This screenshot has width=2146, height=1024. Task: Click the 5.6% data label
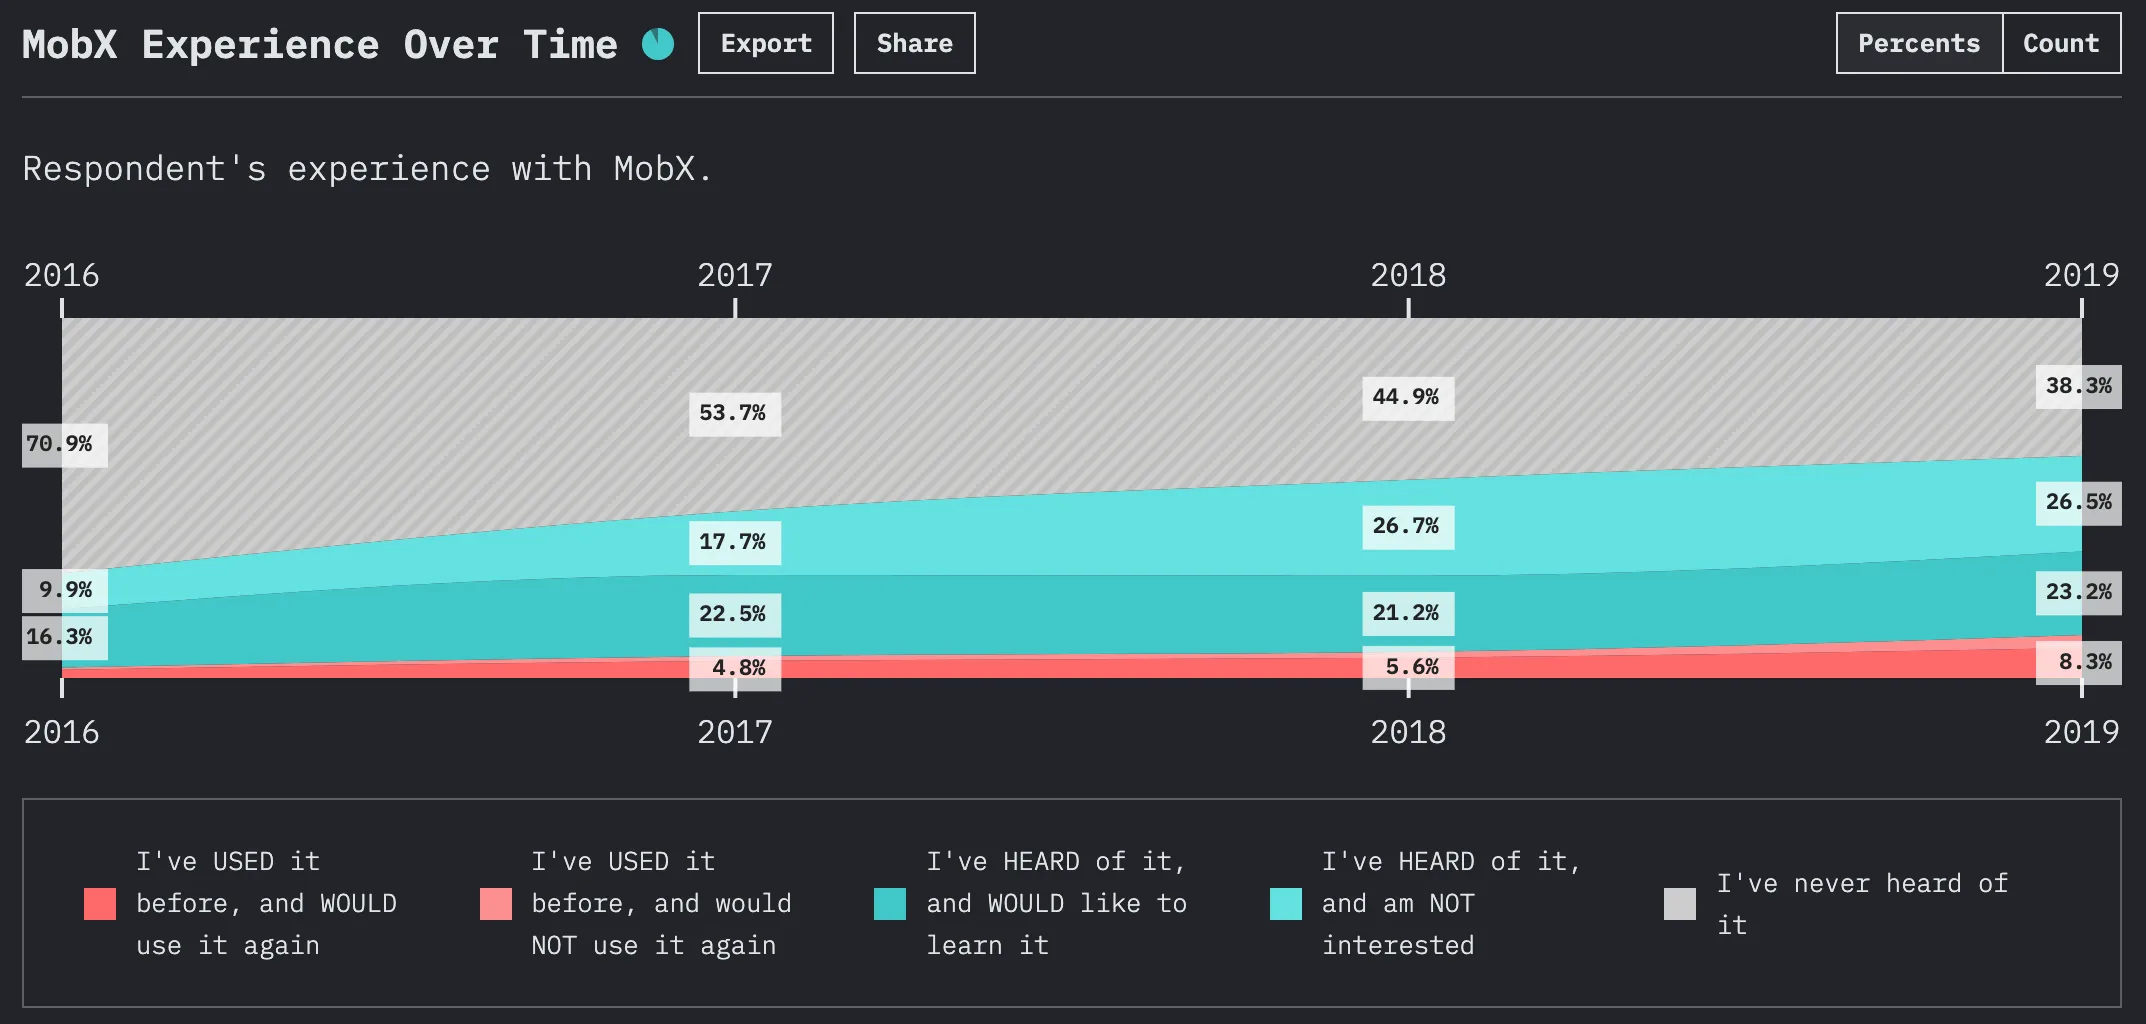(x=1408, y=668)
